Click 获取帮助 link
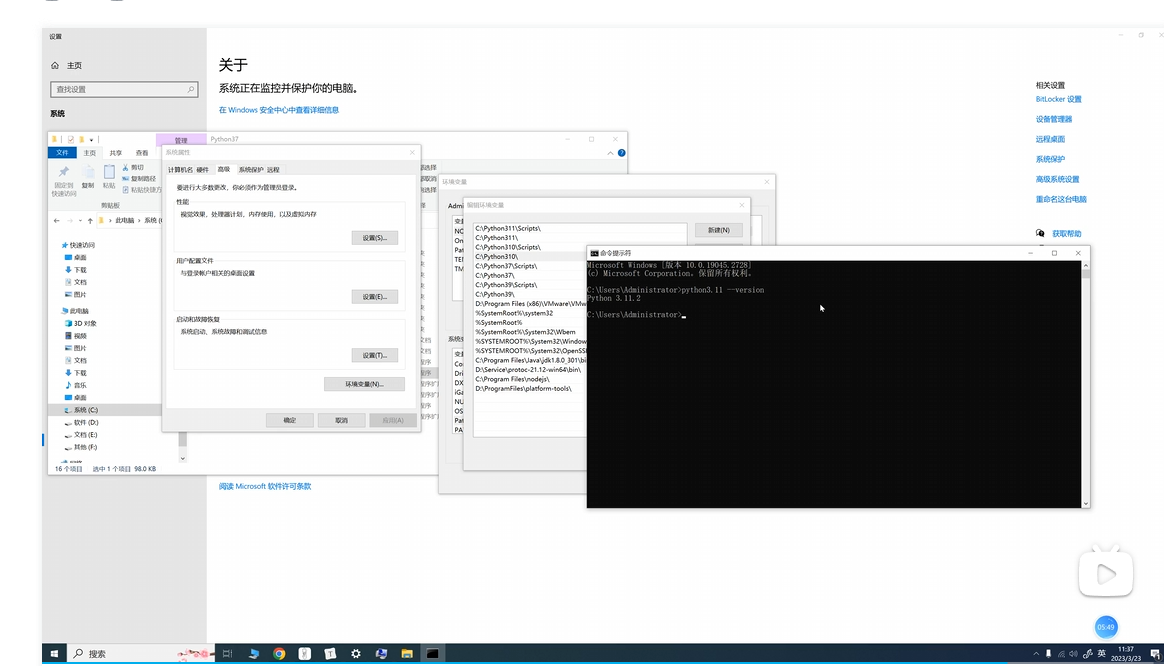1164x666 pixels. [1066, 233]
